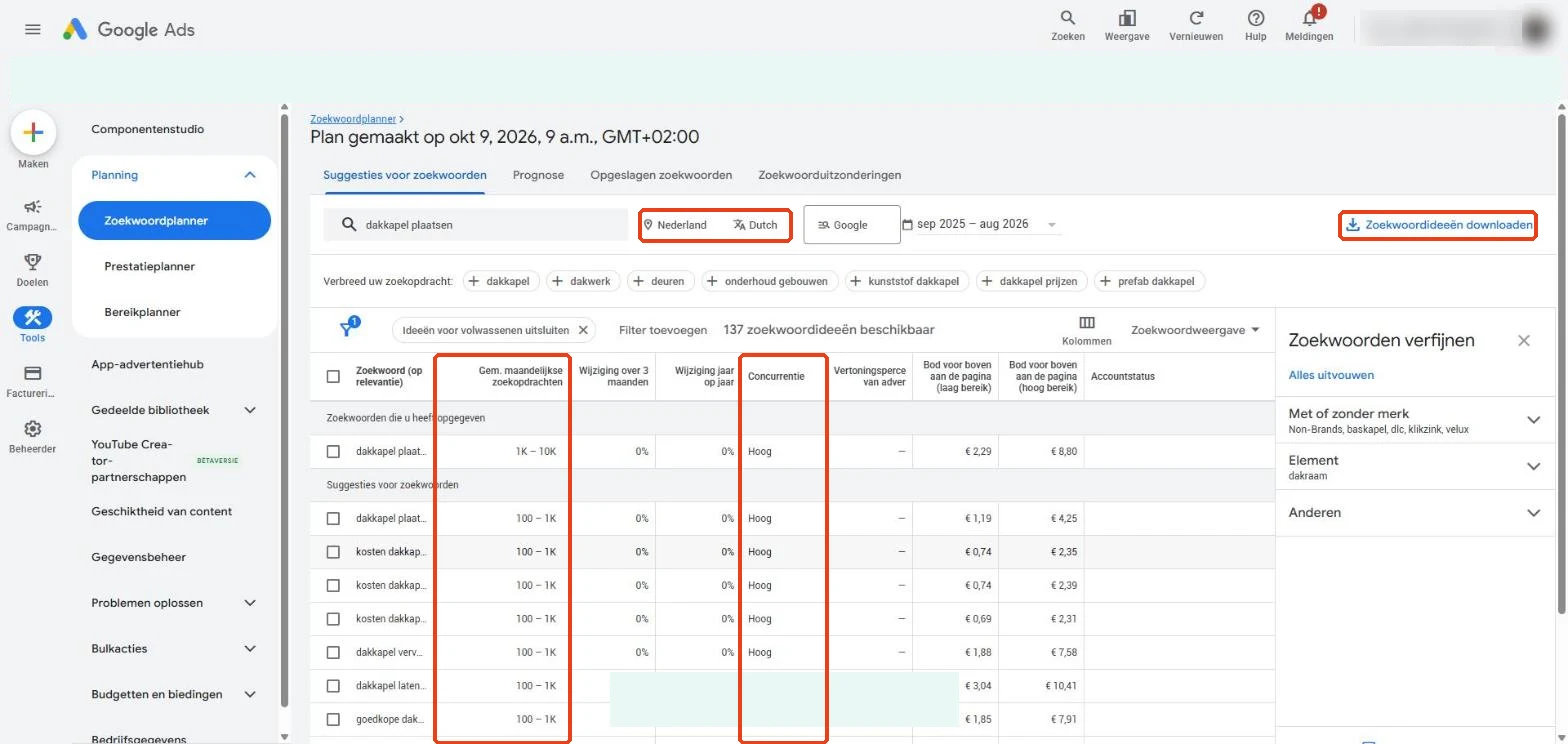This screenshot has width=1568, height=744.
Task: Select the dakkapel laten... row checkbox
Action: click(x=334, y=686)
